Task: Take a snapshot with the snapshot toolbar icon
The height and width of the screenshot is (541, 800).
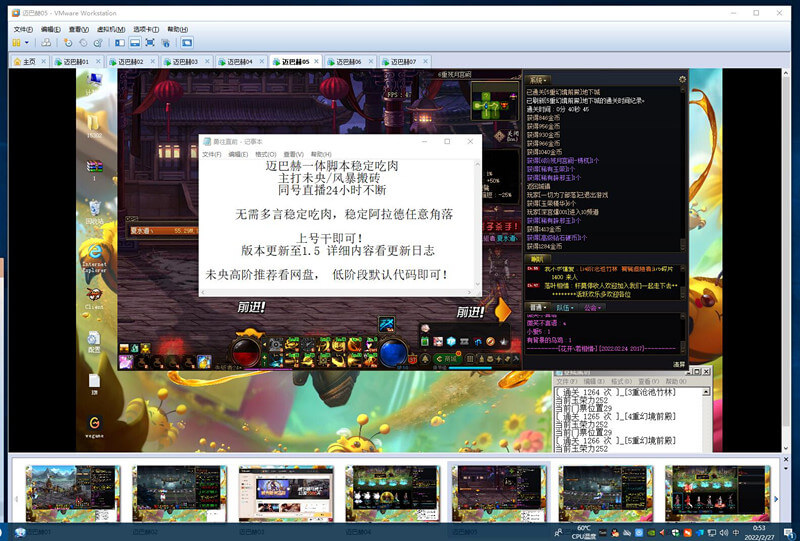Action: click(68, 43)
